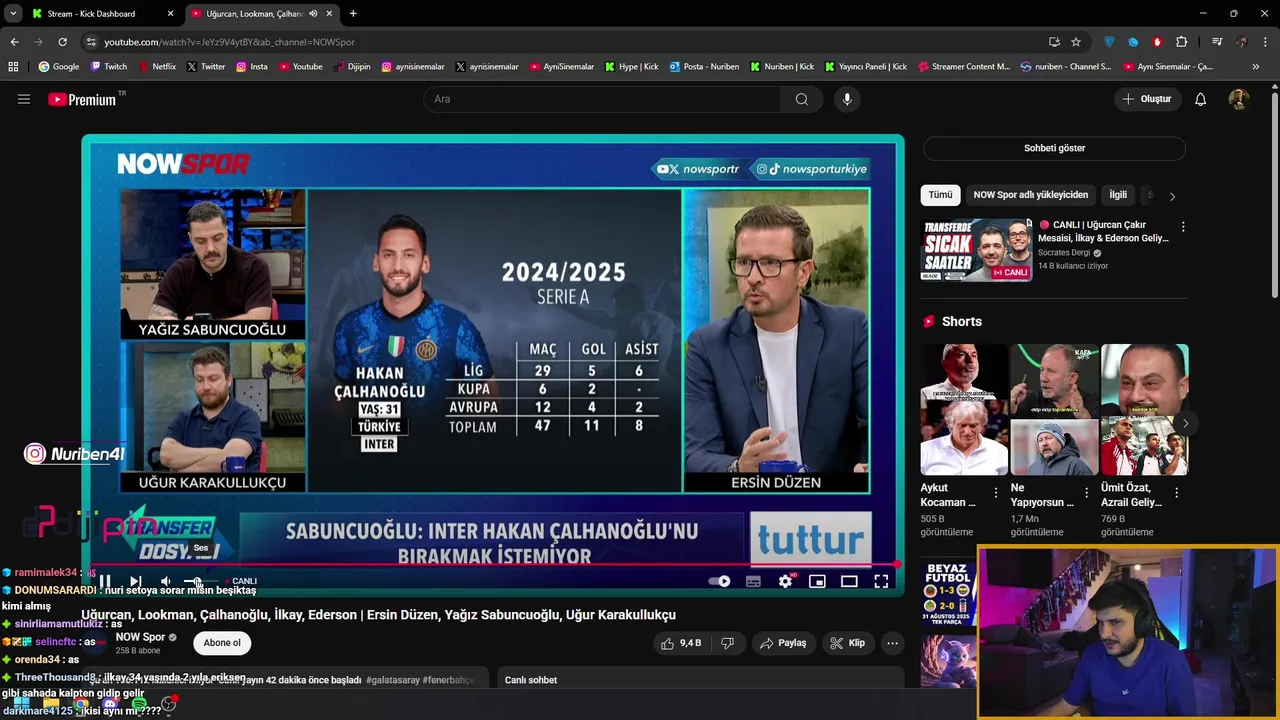Toggle theater mode in the player

(x=849, y=581)
